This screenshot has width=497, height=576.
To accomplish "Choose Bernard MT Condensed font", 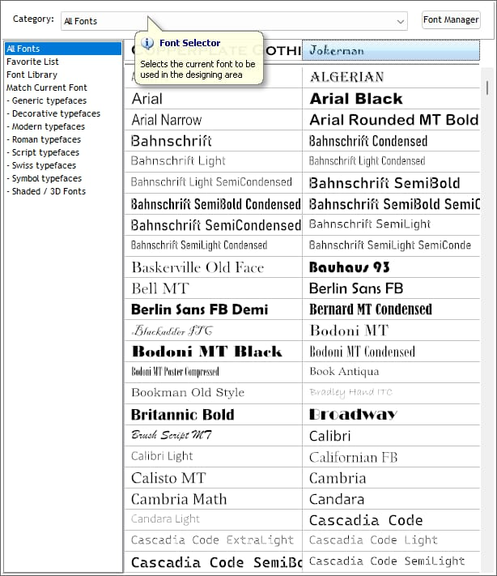I will (391, 309).
